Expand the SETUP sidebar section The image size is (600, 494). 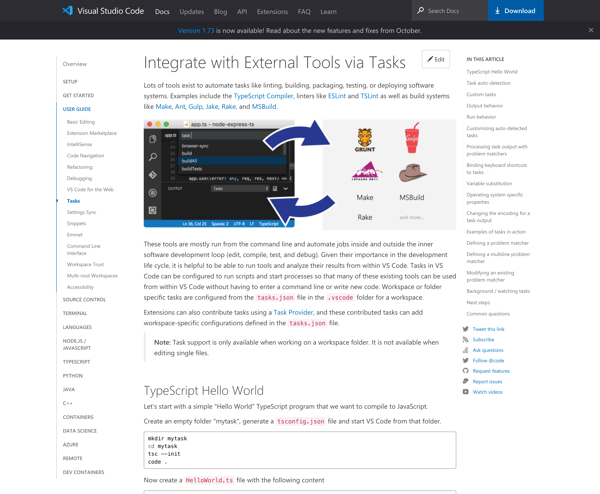(70, 82)
